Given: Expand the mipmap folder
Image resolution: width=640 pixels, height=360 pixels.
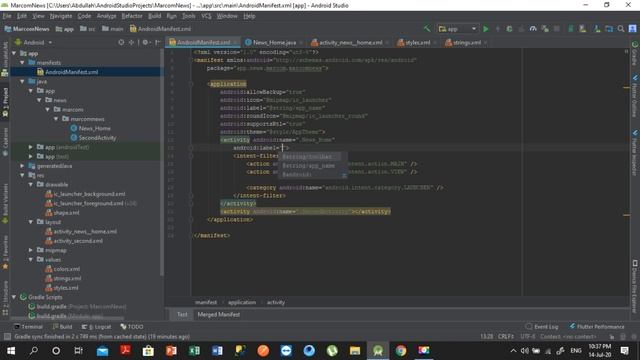Looking at the screenshot, I should click(x=31, y=250).
